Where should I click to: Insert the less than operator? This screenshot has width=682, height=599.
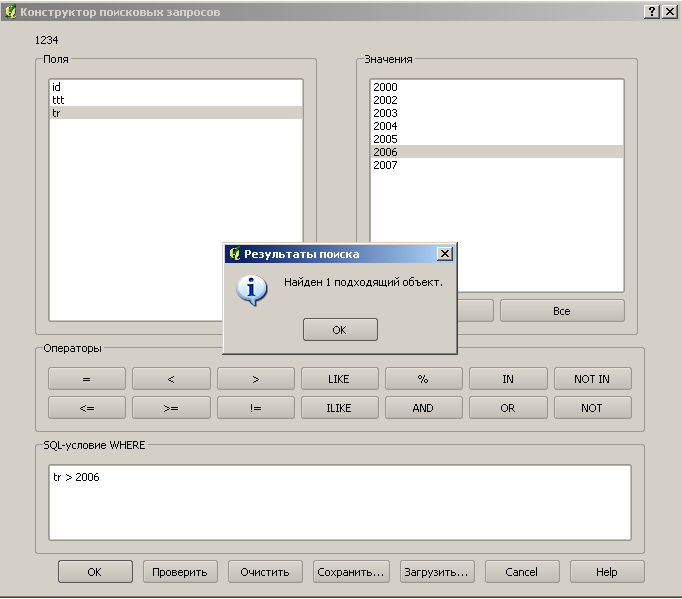click(171, 379)
